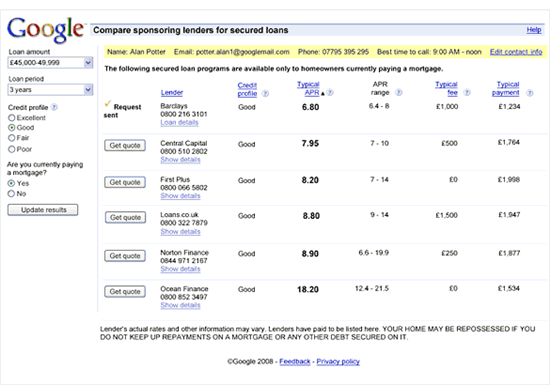This screenshot has width=550, height=385.
Task: Sort table by Typical APR header
Action: (309, 88)
